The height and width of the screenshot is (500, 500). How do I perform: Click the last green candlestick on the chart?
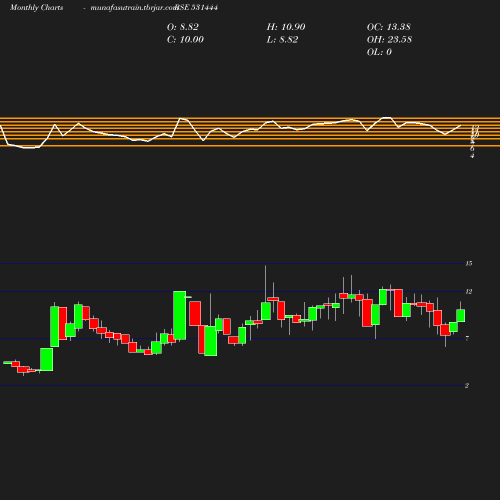point(461,315)
